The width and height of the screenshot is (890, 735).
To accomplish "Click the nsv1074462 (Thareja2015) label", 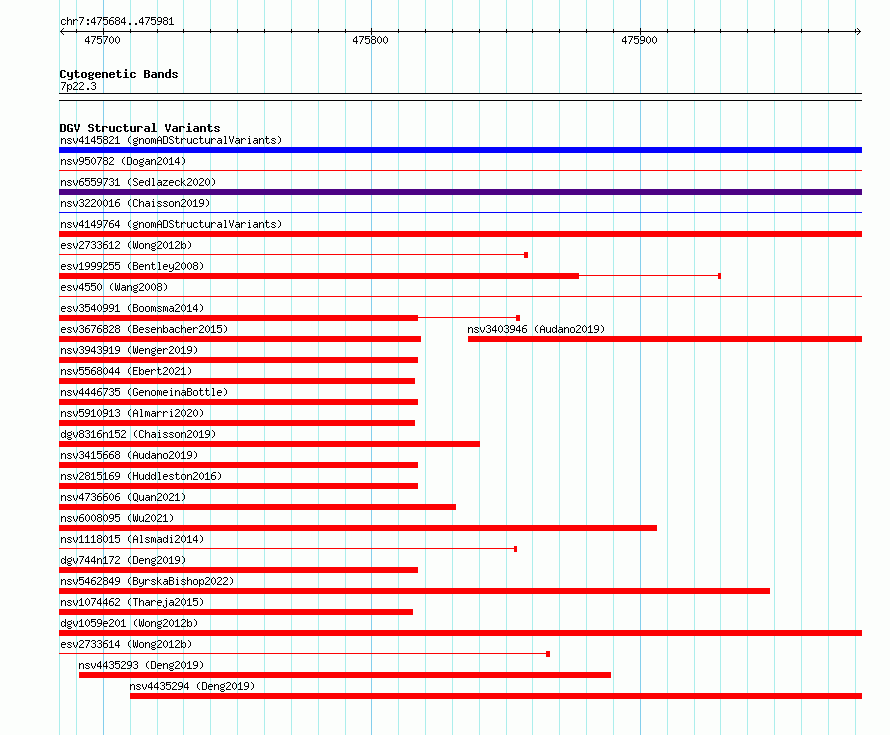I will pos(132,602).
